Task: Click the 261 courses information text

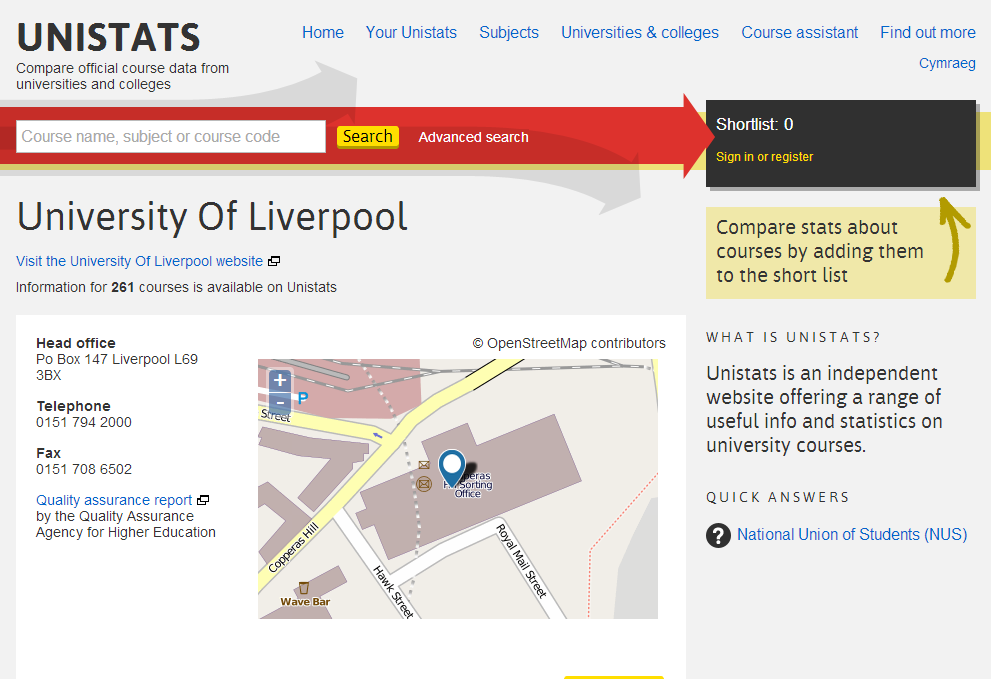Action: pyautogui.click(x=176, y=287)
